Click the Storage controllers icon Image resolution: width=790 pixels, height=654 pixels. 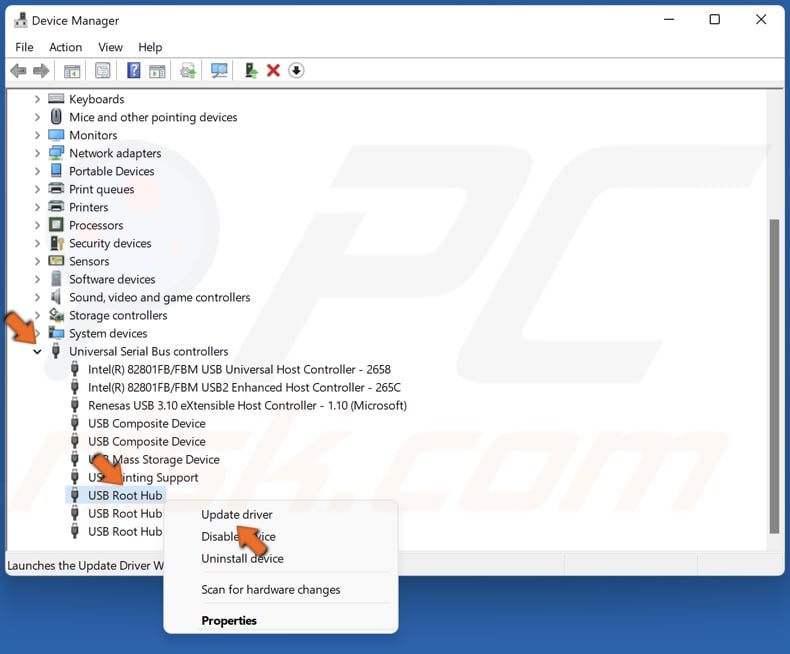click(x=56, y=315)
